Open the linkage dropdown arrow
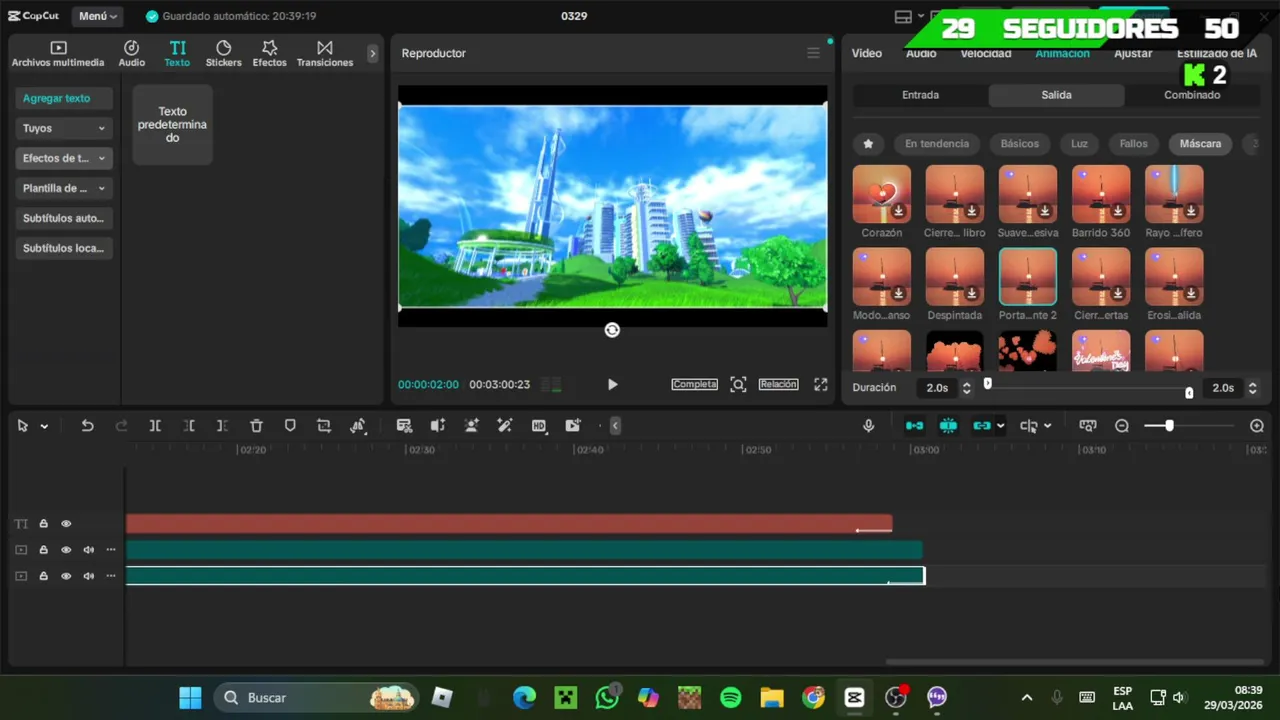The image size is (1280, 720). [1000, 426]
